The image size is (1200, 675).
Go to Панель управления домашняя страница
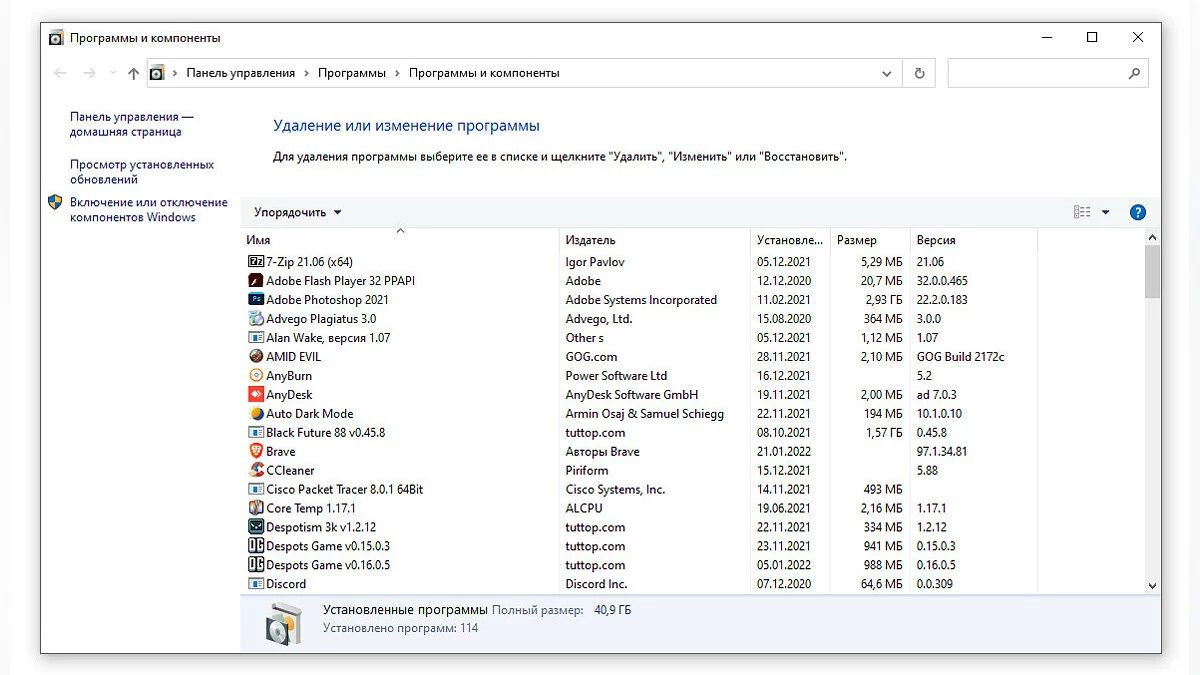pyautogui.click(x=131, y=124)
